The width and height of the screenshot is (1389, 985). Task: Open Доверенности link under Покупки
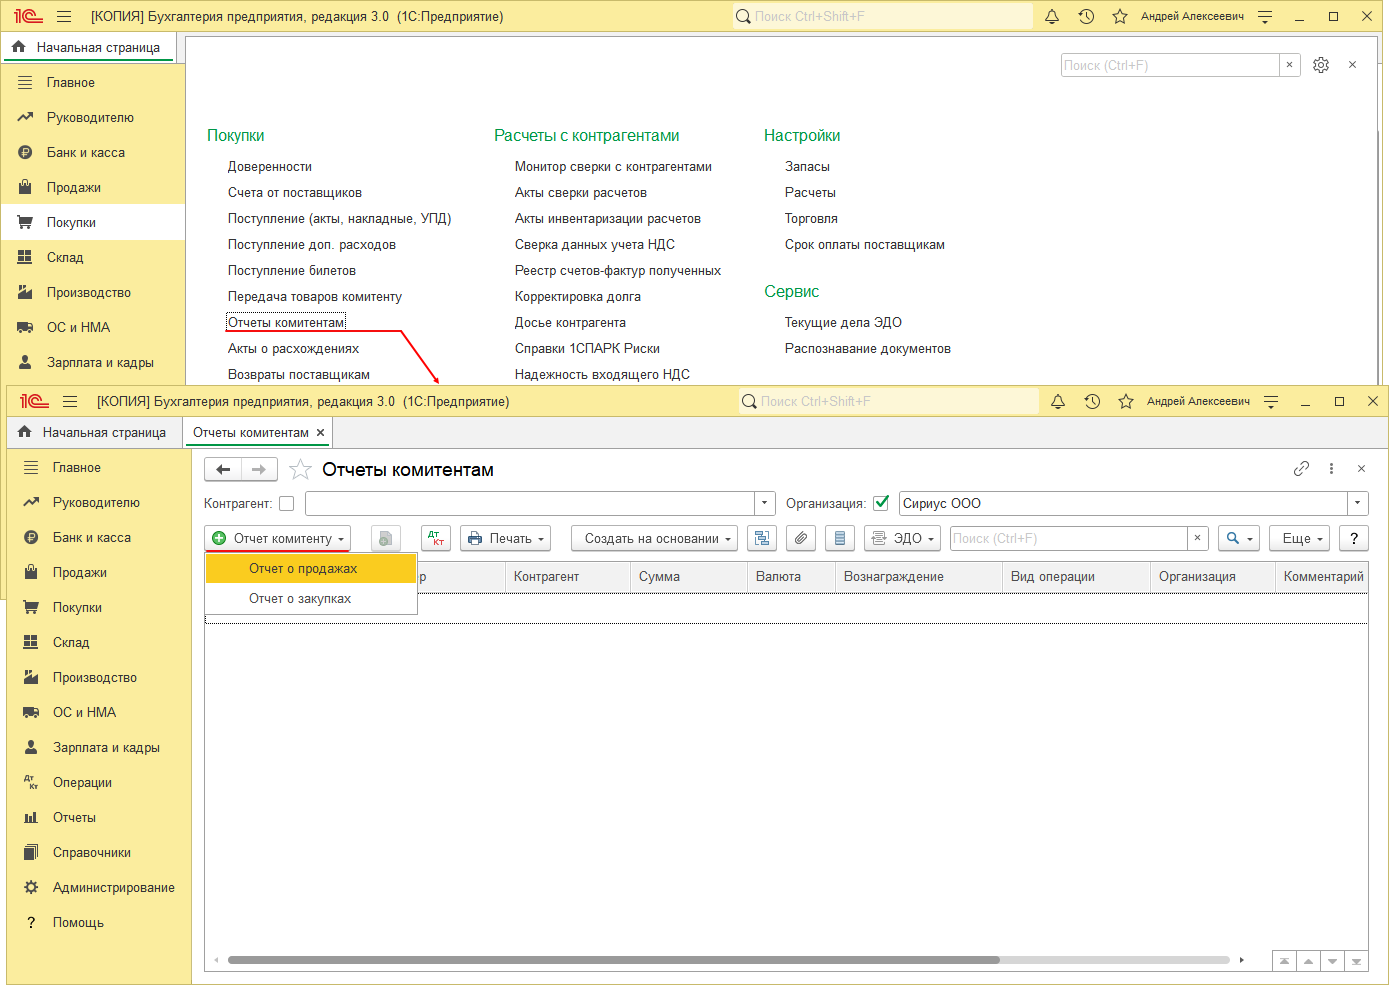tap(270, 167)
